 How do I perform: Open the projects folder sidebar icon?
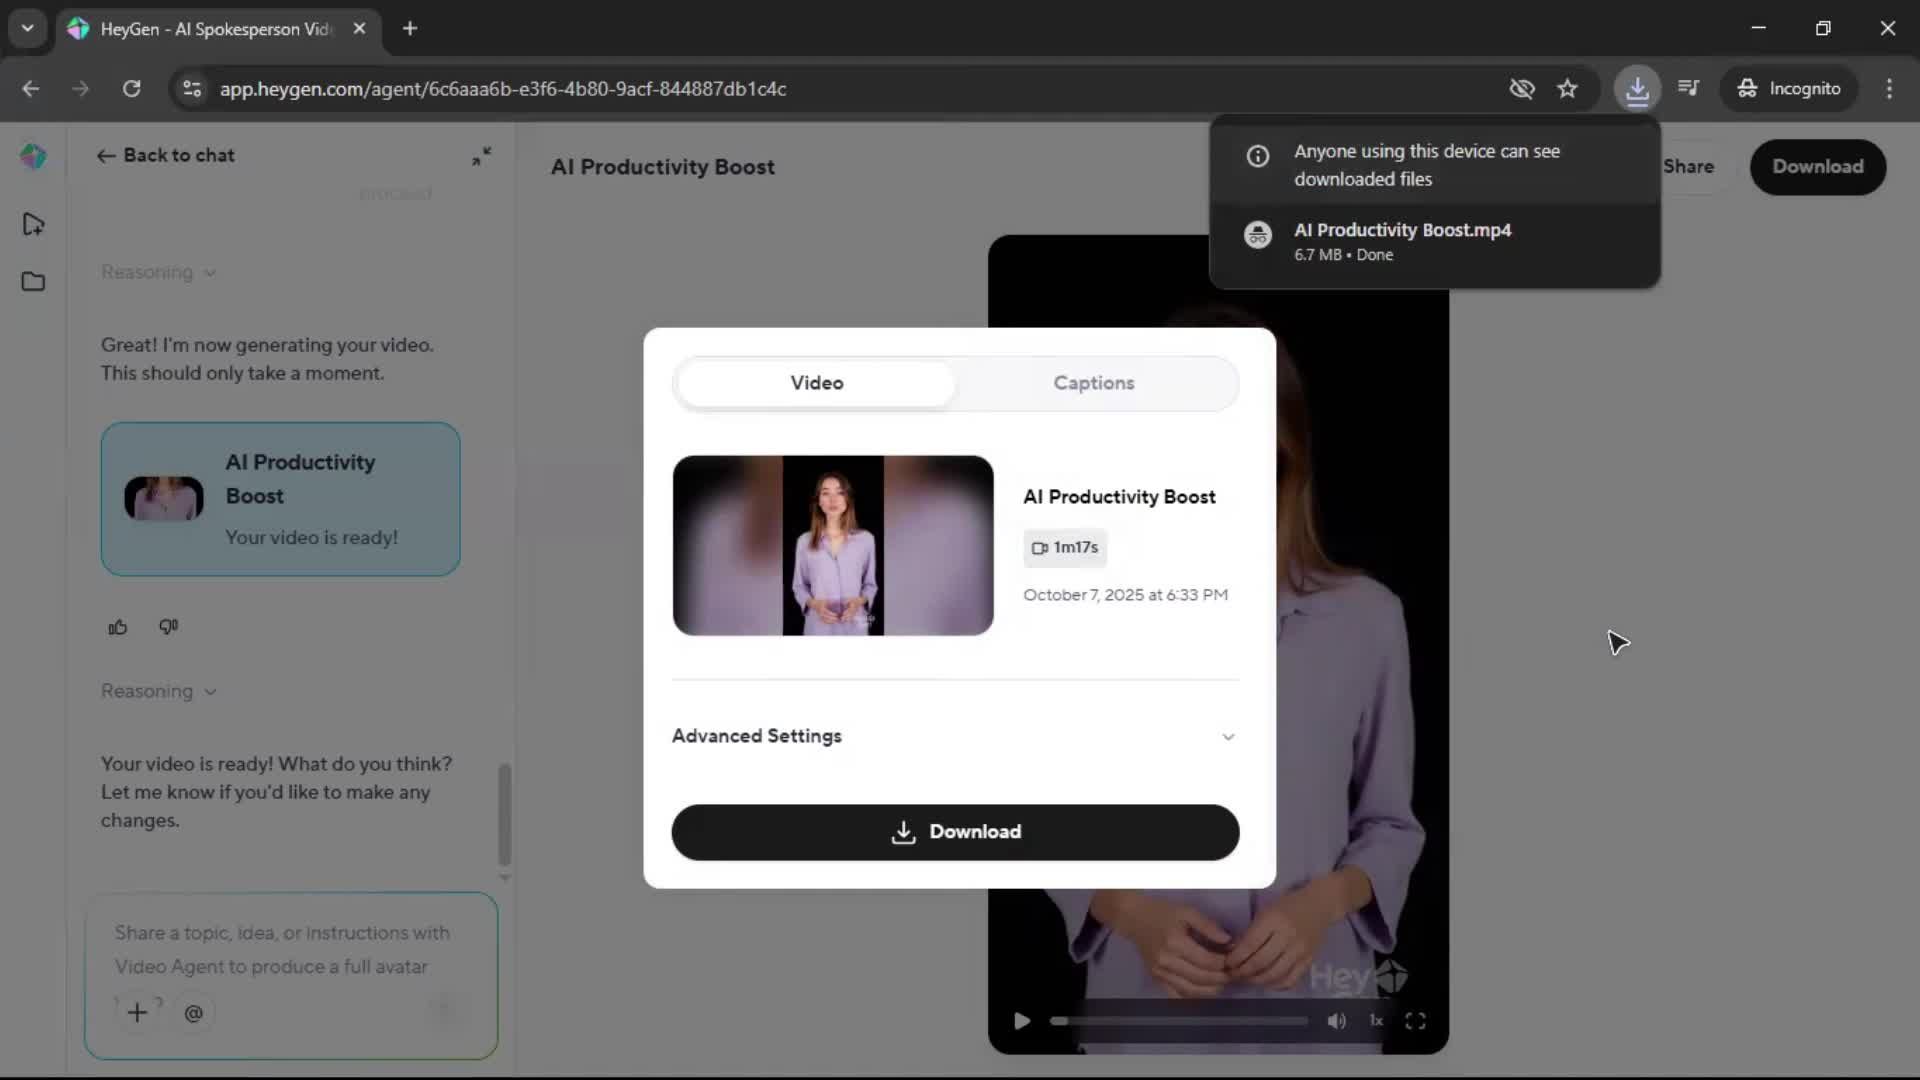point(33,282)
